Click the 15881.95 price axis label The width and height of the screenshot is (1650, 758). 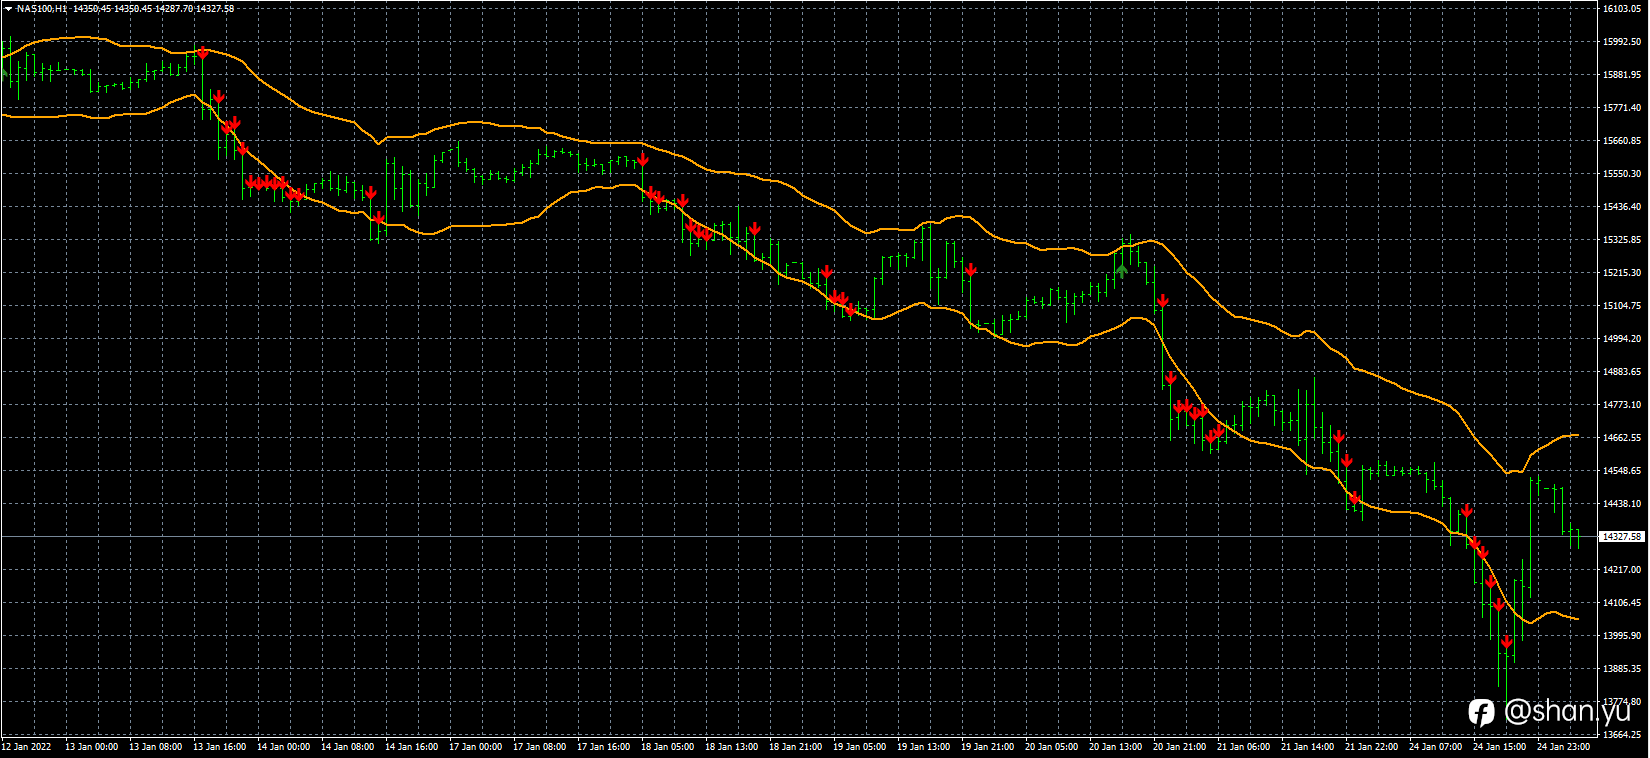(1622, 75)
